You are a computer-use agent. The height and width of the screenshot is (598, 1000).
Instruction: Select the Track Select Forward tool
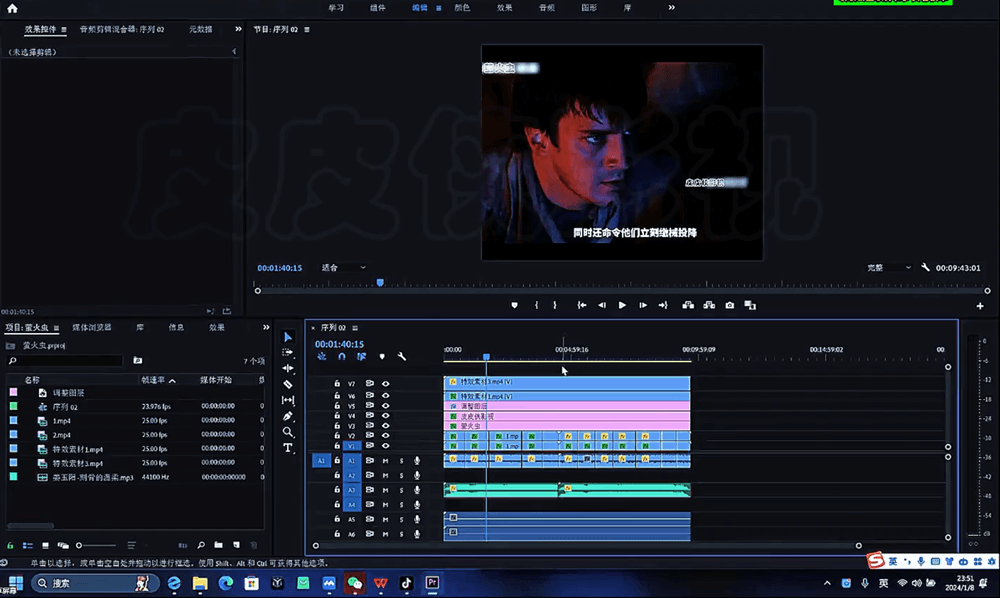coord(288,353)
